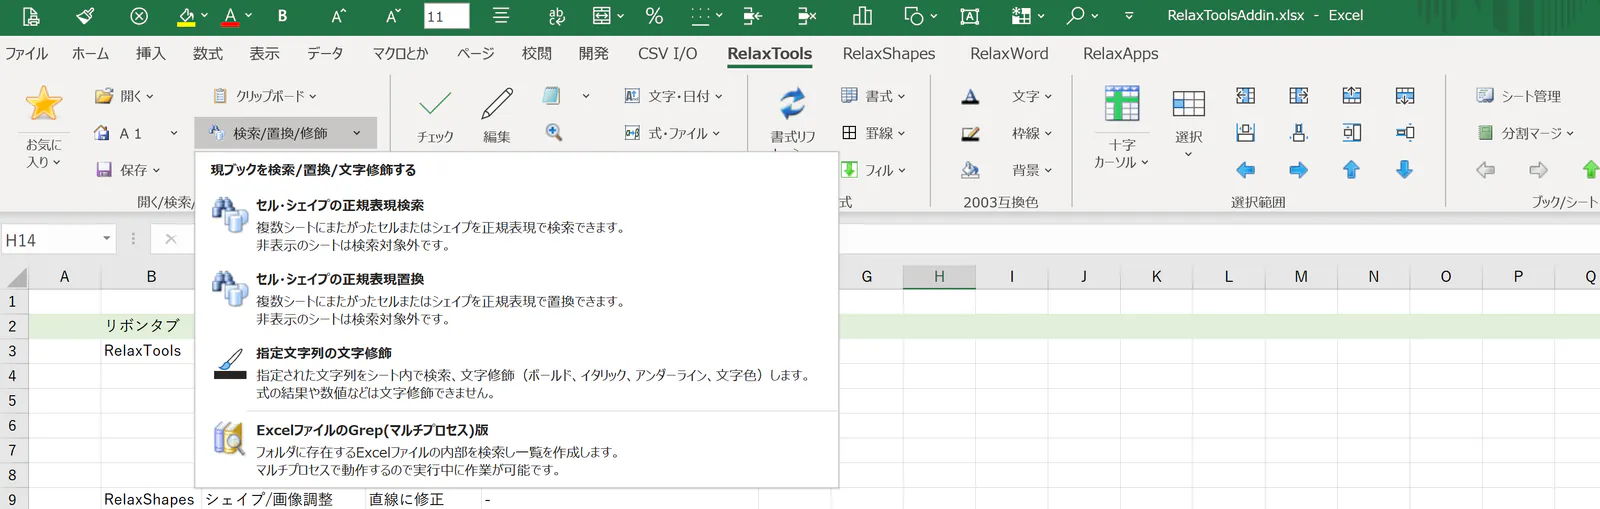Switch to the 数式 tab

click(x=208, y=54)
